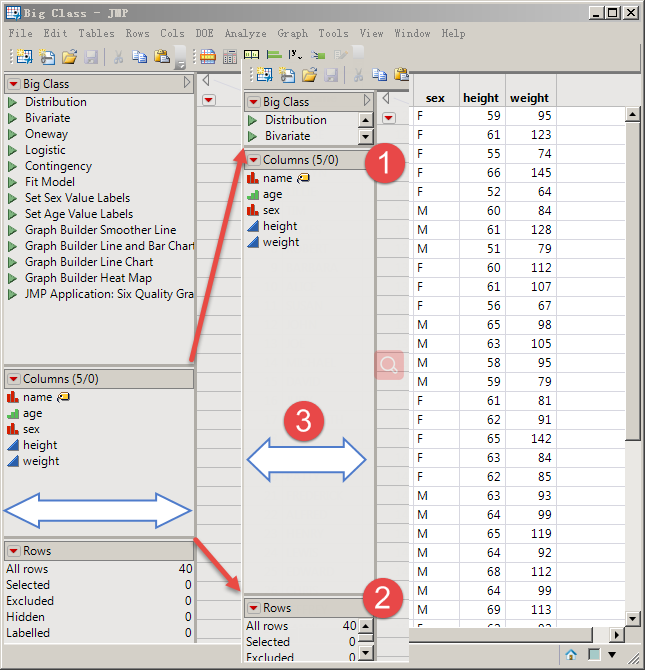Click the window list icon in the status bar

pyautogui.click(x=594, y=655)
